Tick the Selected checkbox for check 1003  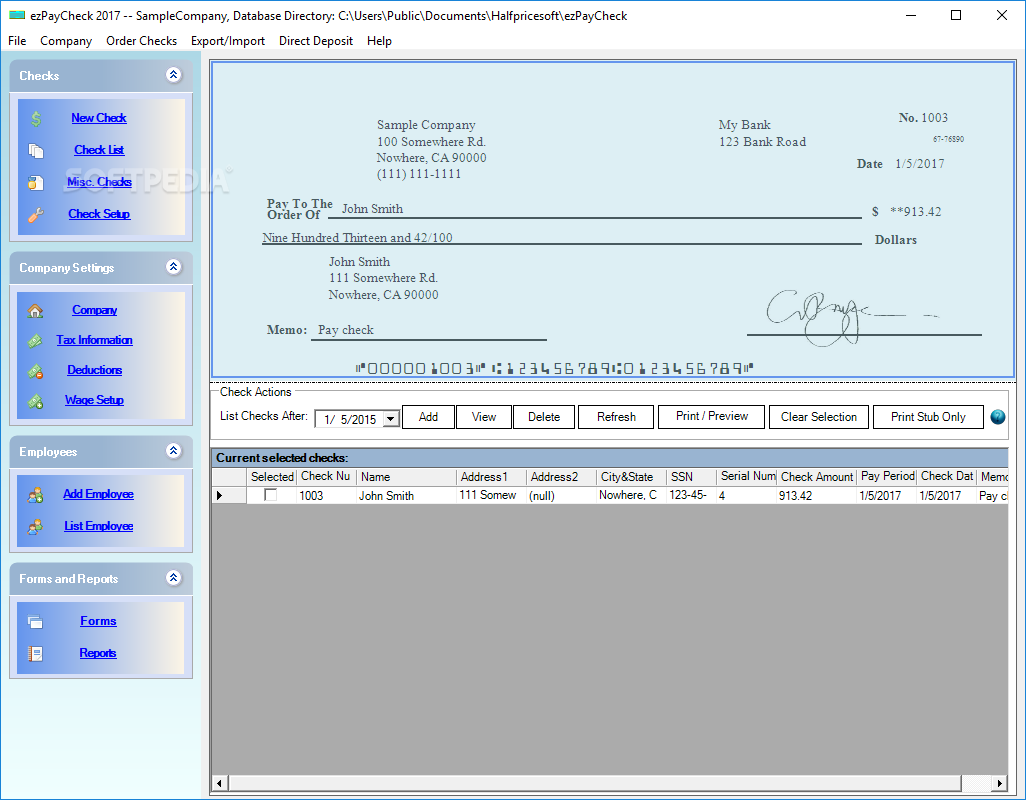point(270,495)
